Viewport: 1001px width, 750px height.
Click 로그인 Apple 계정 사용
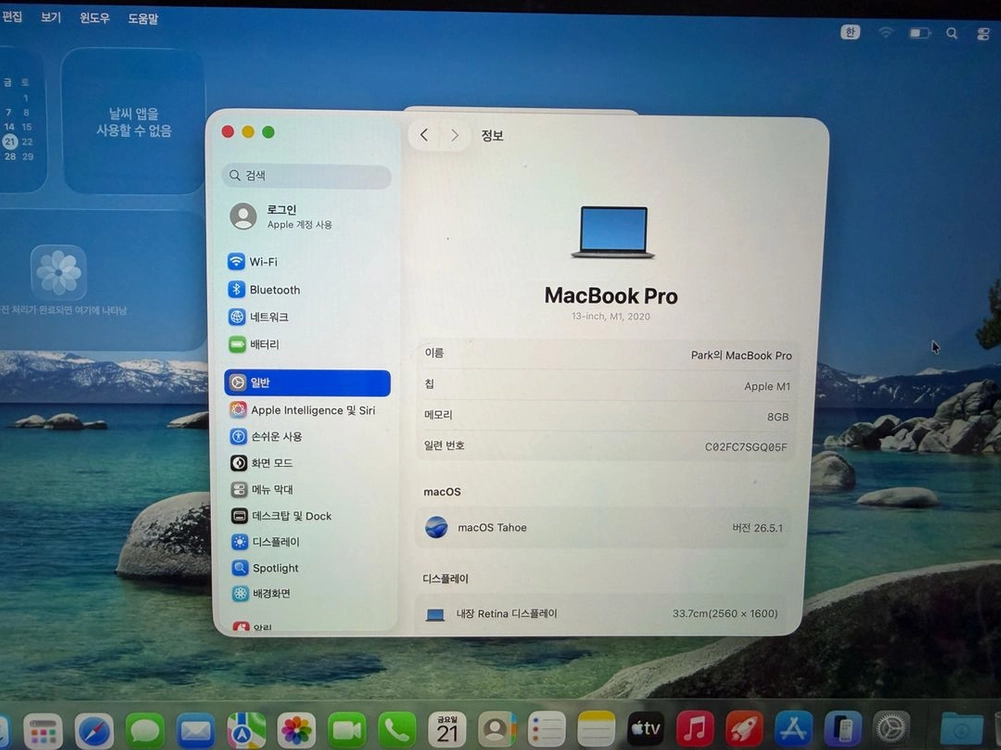click(282, 216)
